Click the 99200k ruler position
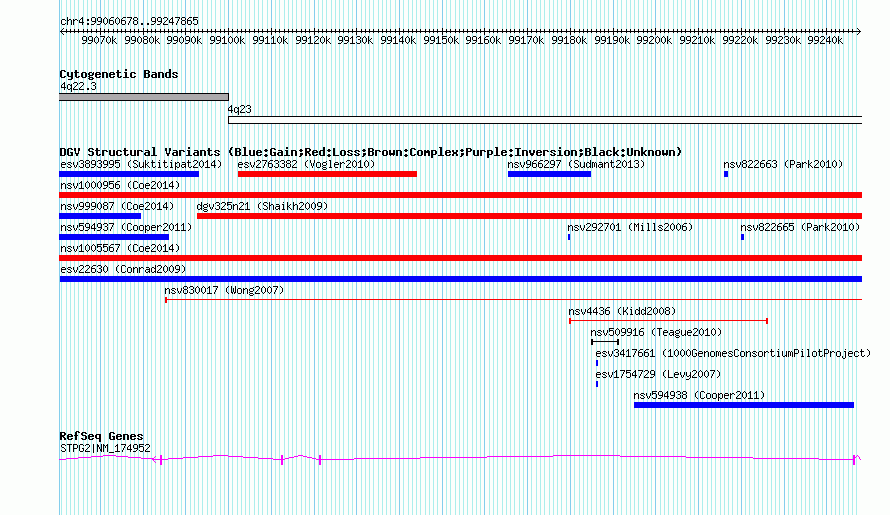This screenshot has width=890, height=515. click(654, 40)
